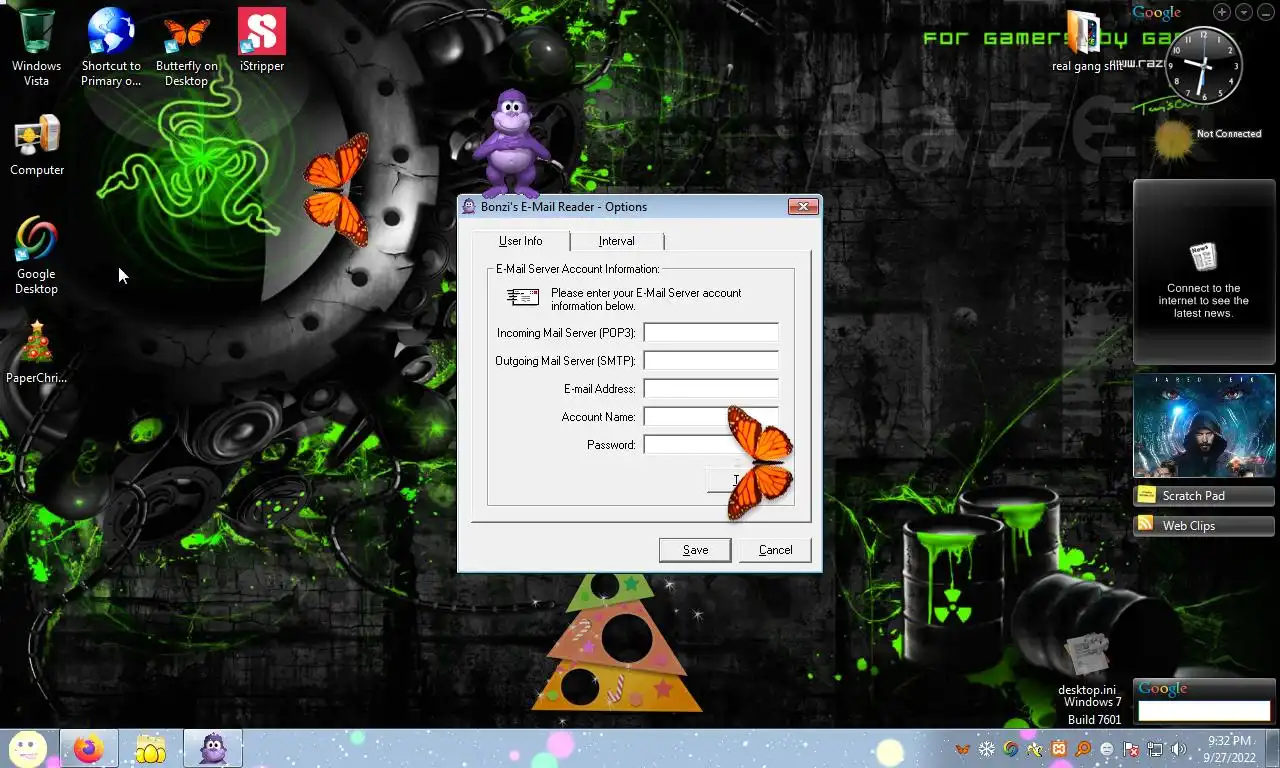Open the movie poster photo gadget
The width and height of the screenshot is (1280, 768).
pos(1204,426)
